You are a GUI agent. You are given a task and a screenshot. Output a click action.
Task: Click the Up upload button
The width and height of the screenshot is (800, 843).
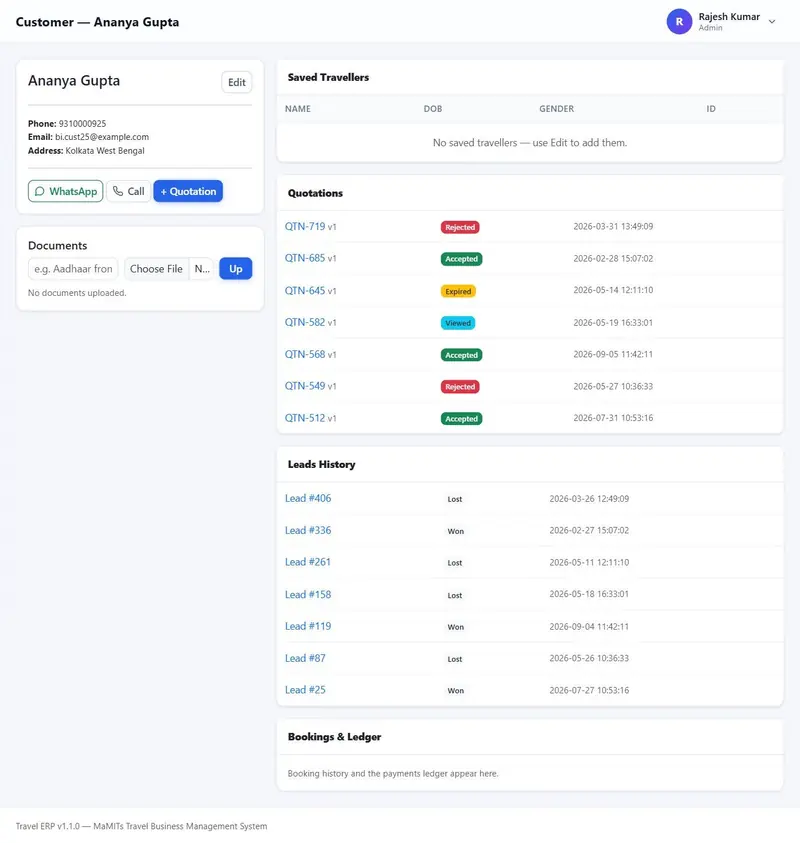(235, 269)
